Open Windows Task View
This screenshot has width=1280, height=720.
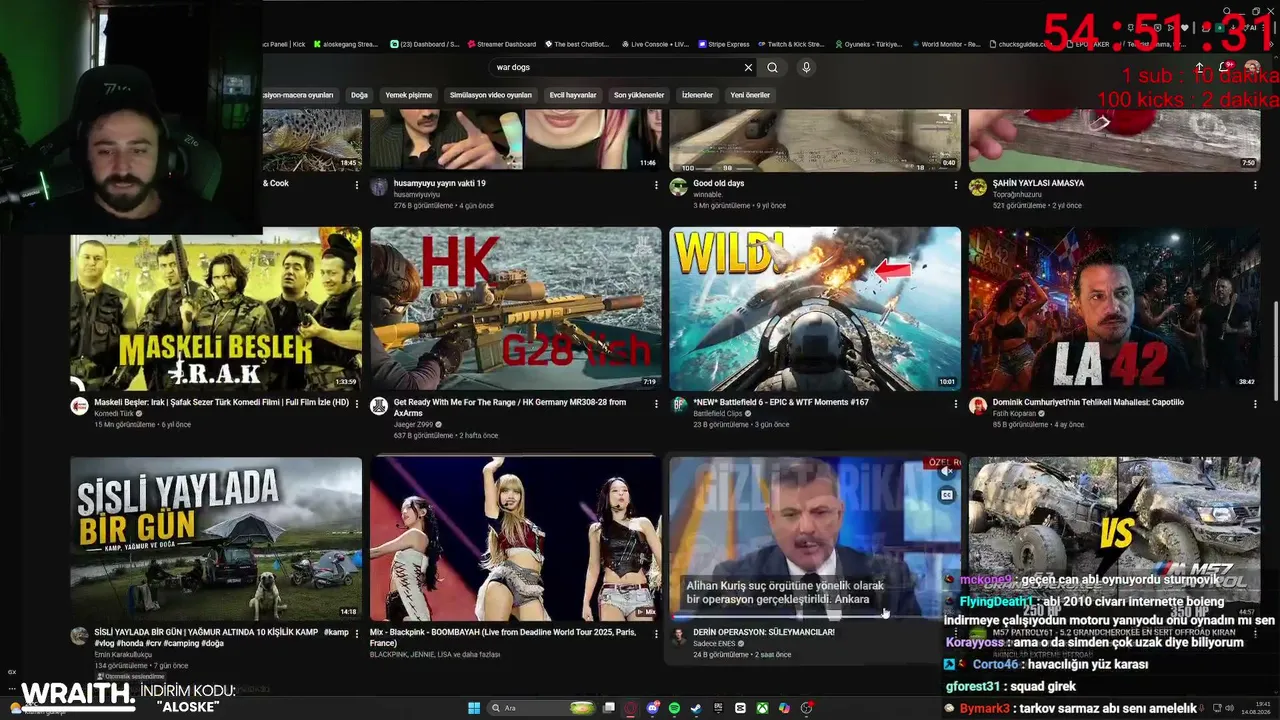click(609, 708)
